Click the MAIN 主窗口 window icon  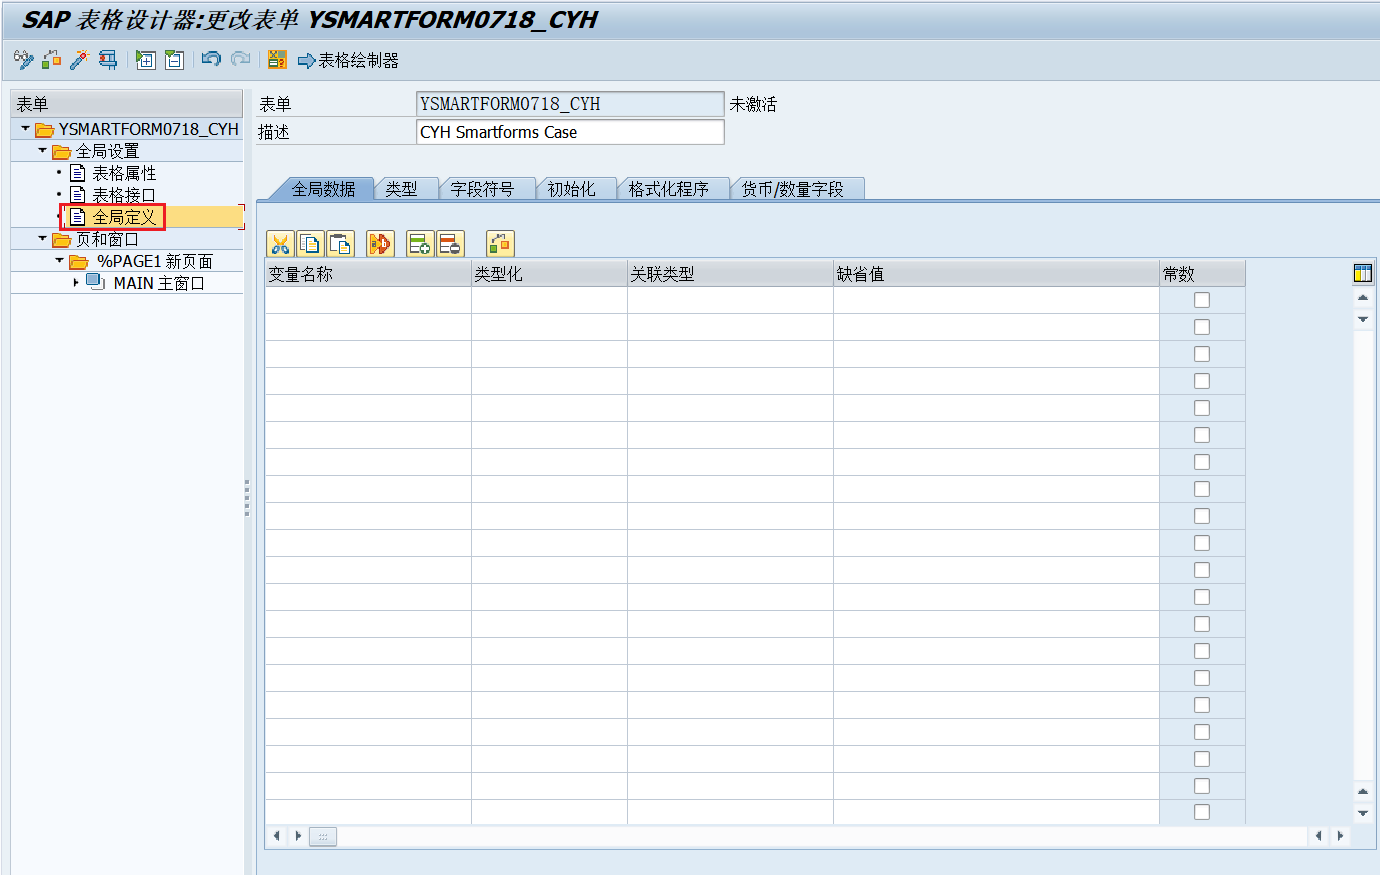click(x=95, y=282)
